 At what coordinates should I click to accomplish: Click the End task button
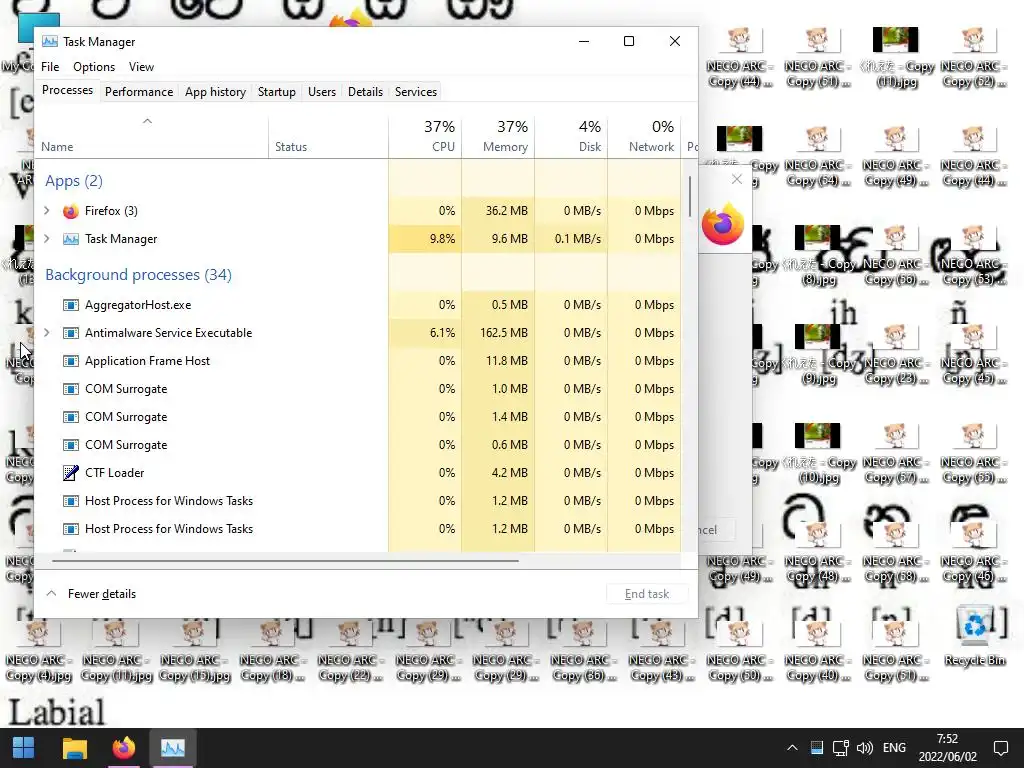point(647,594)
